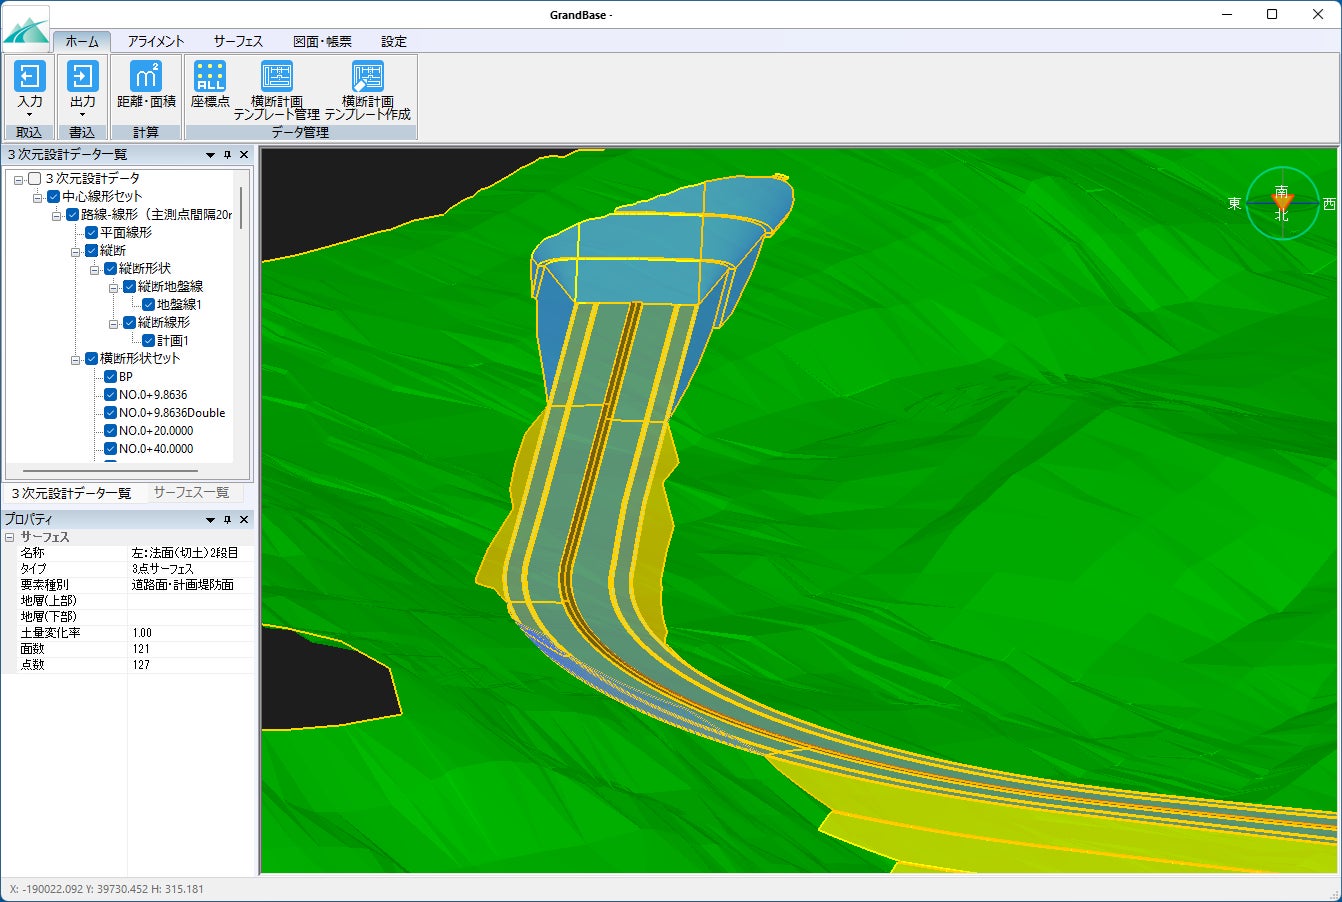This screenshot has height=902, width=1342.
Task: Click the 入力 import icon
Action: click(30, 77)
